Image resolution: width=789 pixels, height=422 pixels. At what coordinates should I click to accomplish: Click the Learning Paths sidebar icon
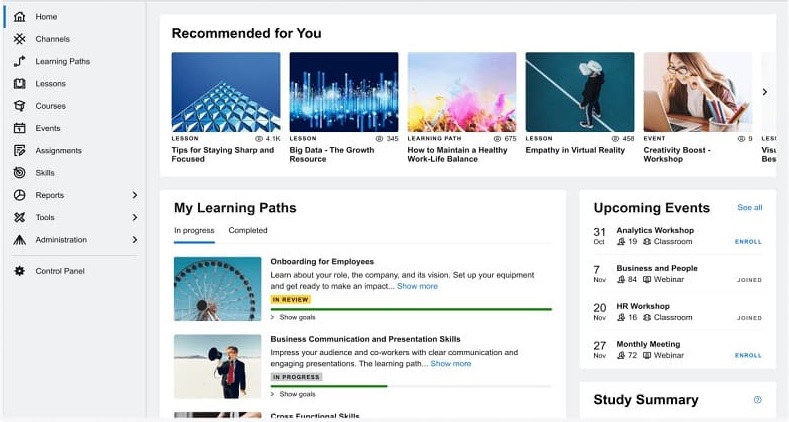[19, 61]
